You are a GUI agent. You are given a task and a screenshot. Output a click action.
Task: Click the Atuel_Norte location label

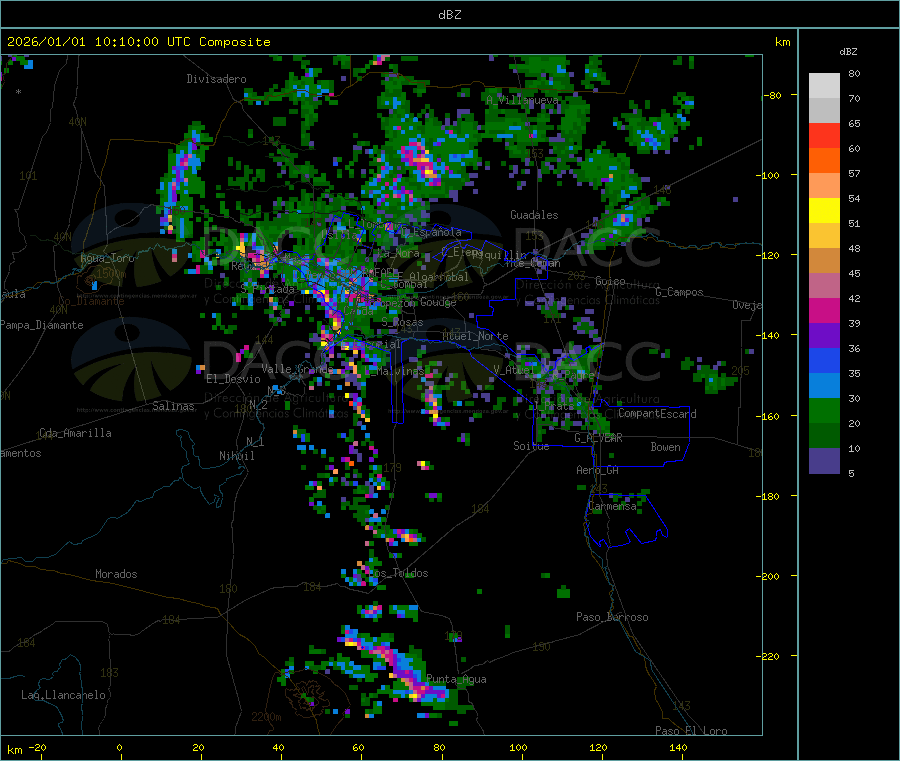tap(475, 336)
